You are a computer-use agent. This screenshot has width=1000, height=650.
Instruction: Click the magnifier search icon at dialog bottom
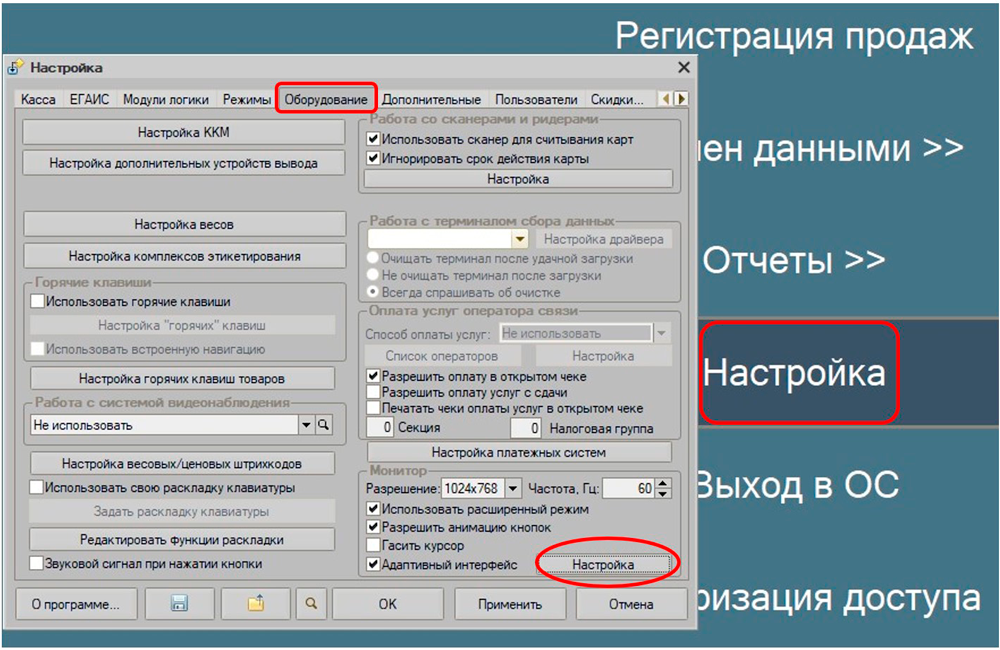coord(312,604)
